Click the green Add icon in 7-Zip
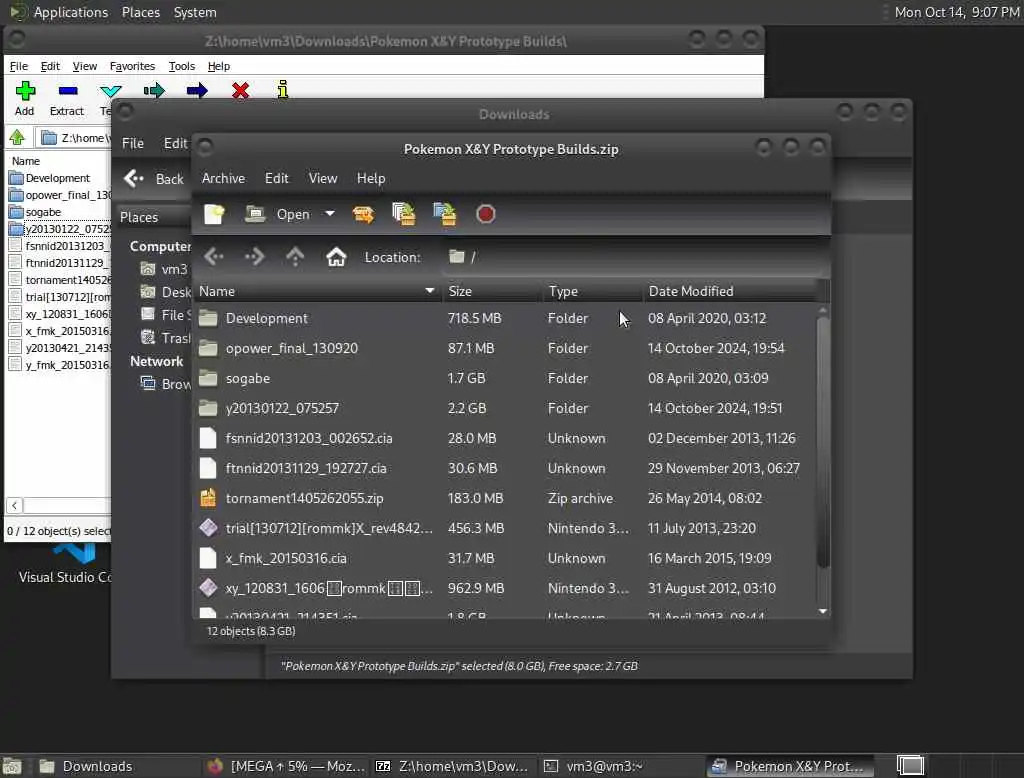 pyautogui.click(x=25, y=91)
